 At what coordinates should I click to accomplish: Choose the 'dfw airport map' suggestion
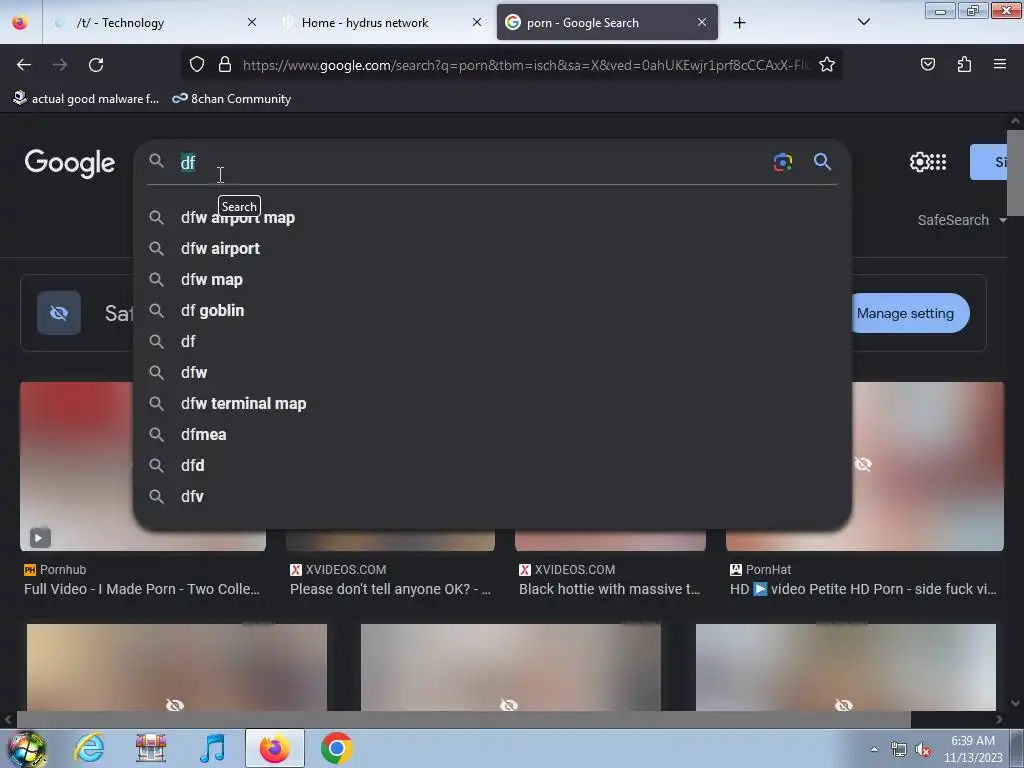(x=492, y=217)
